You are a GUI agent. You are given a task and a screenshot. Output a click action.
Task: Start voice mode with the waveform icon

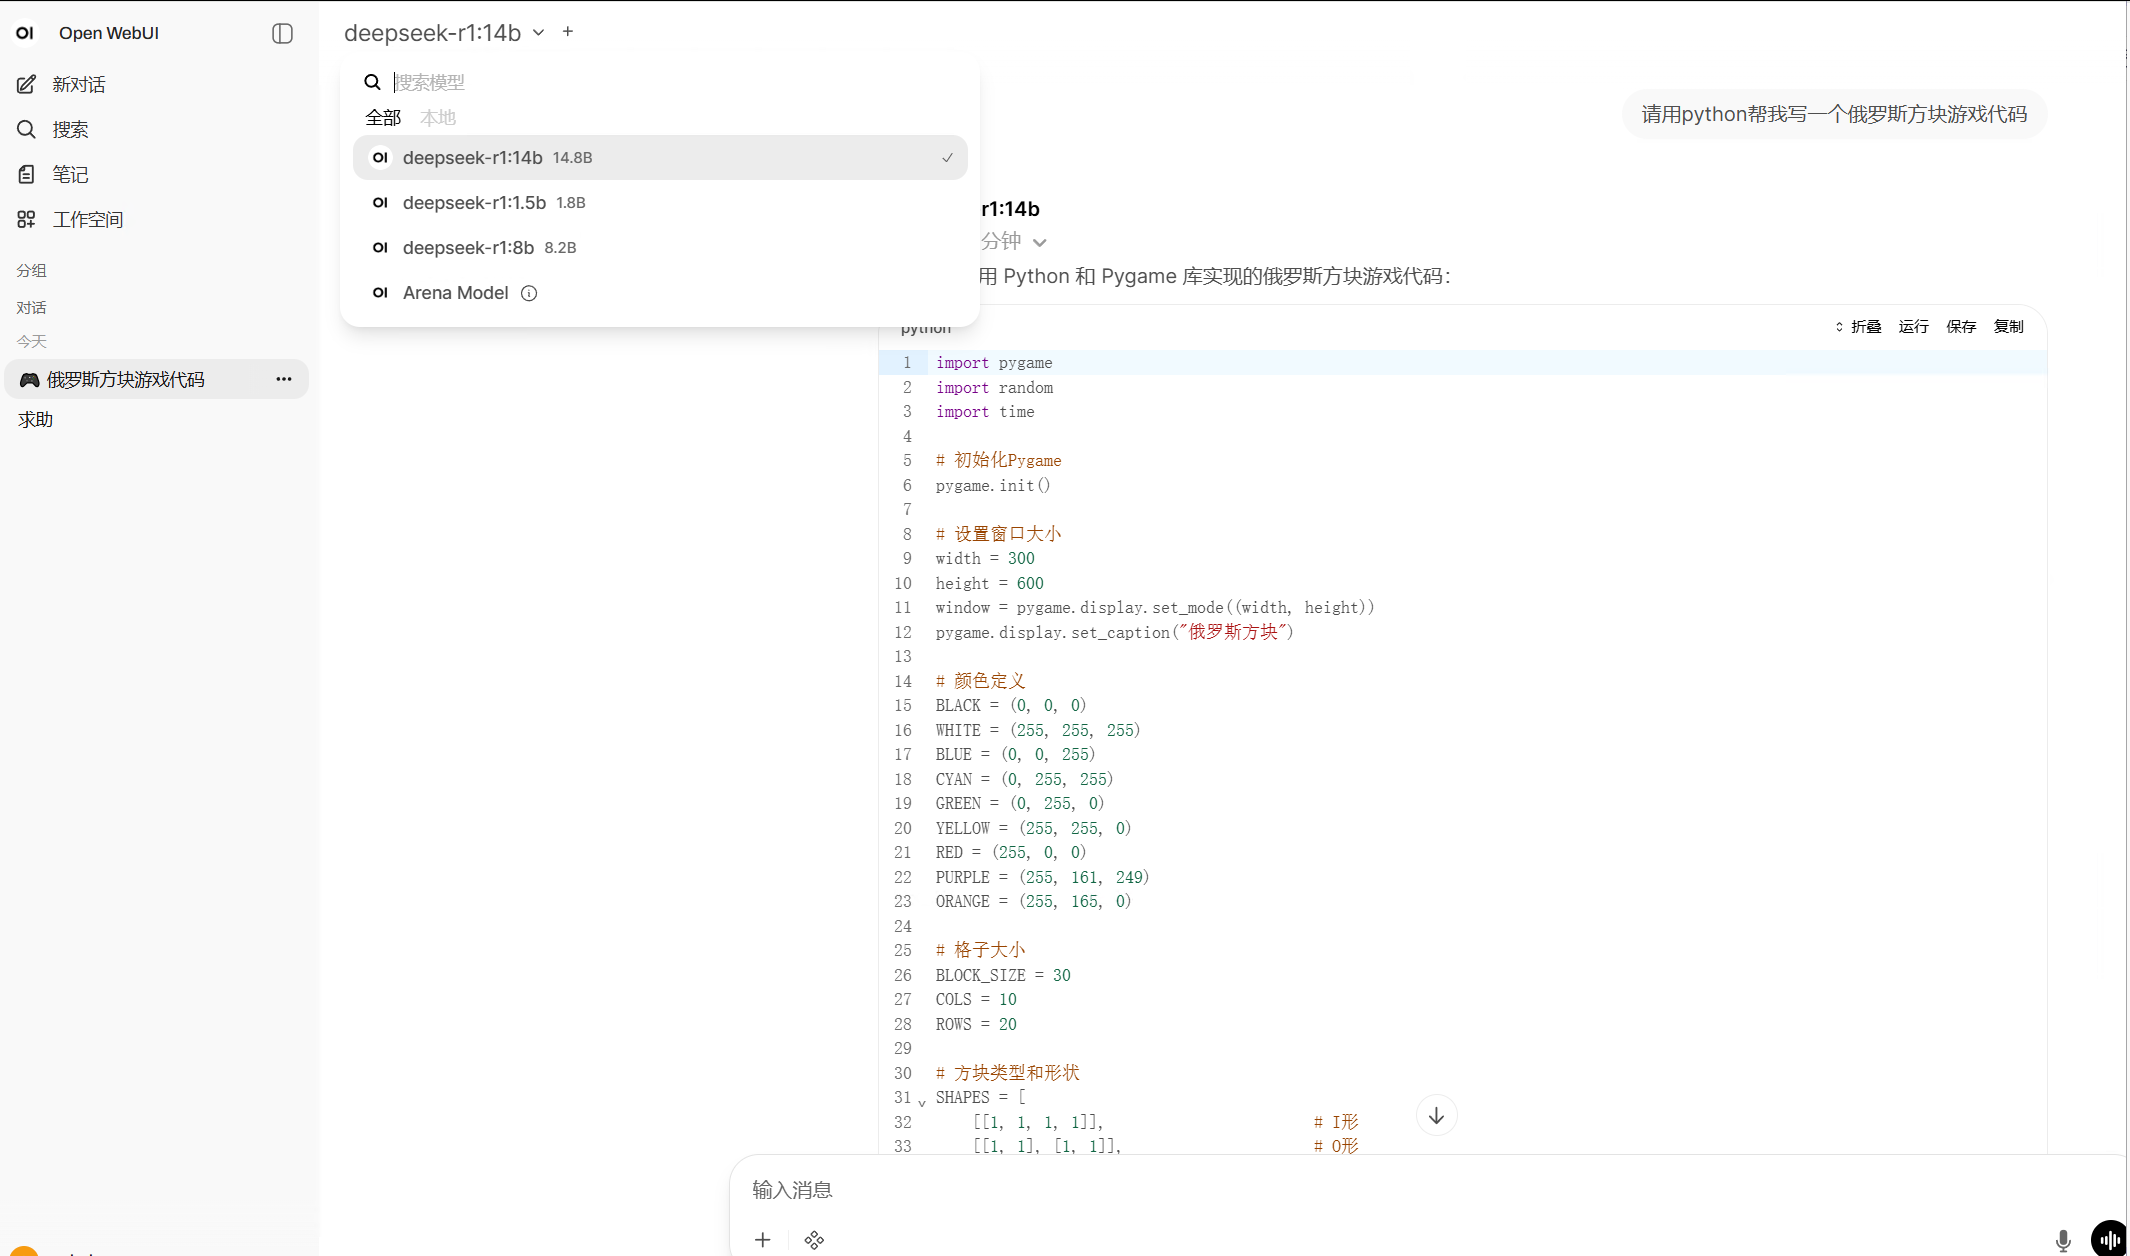coord(2108,1239)
